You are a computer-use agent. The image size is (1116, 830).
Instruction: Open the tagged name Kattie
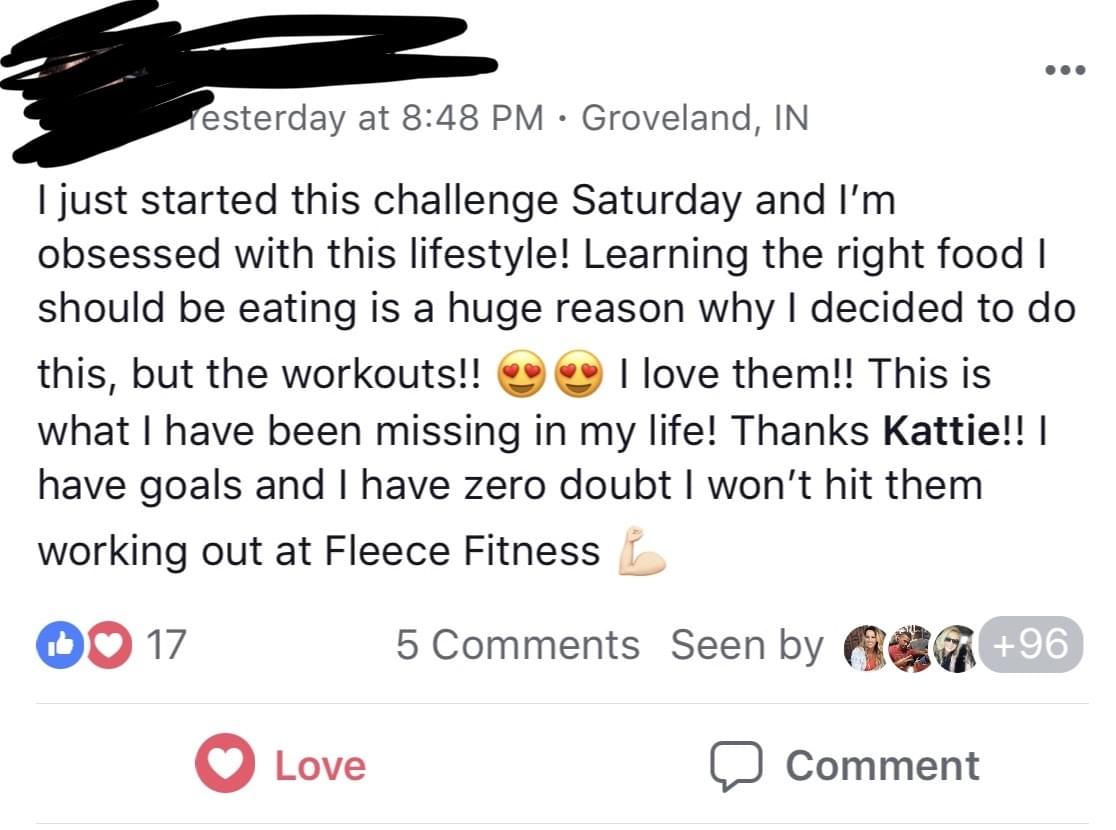point(941,431)
